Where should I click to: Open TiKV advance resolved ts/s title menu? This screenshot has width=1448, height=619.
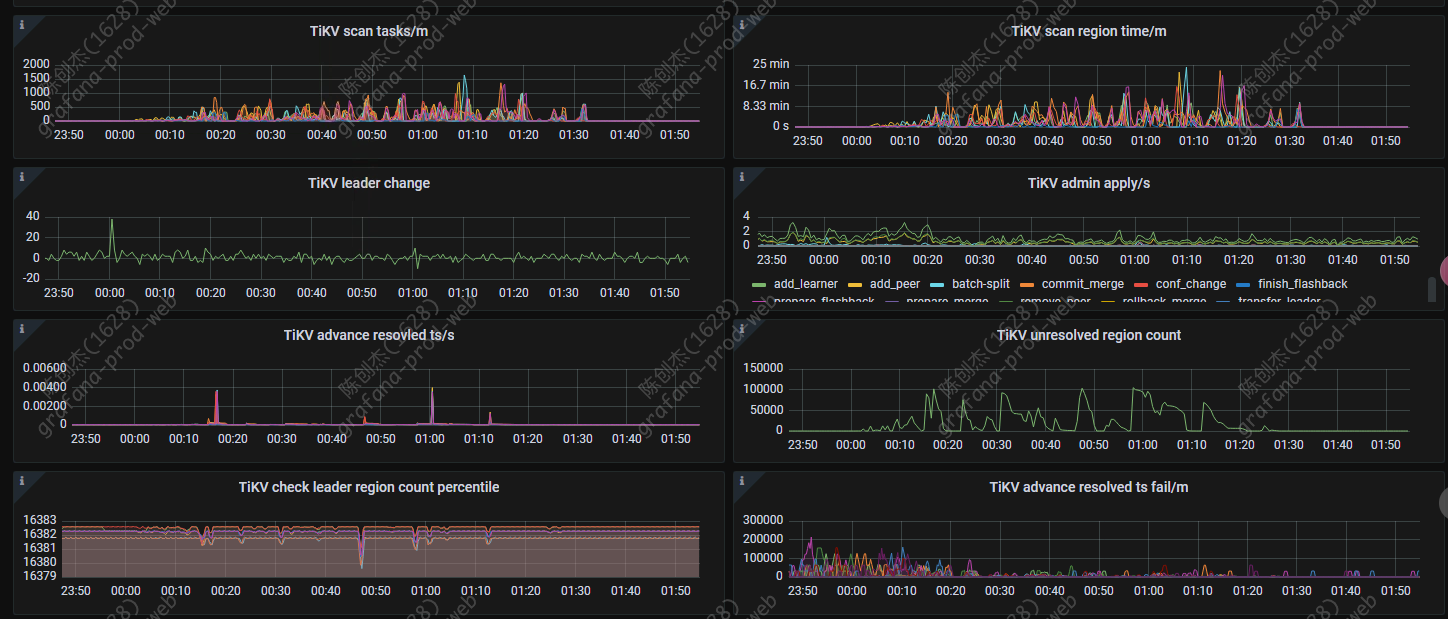click(x=369, y=335)
